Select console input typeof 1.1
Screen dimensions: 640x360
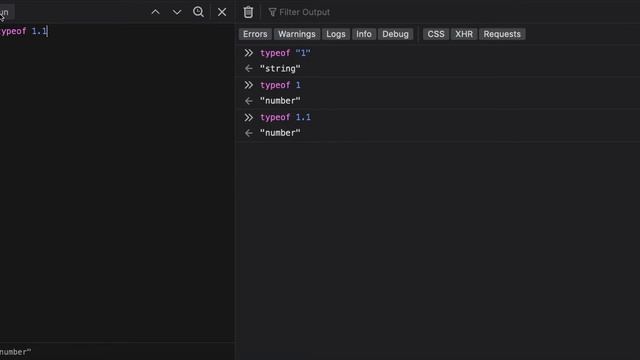(x=285, y=118)
